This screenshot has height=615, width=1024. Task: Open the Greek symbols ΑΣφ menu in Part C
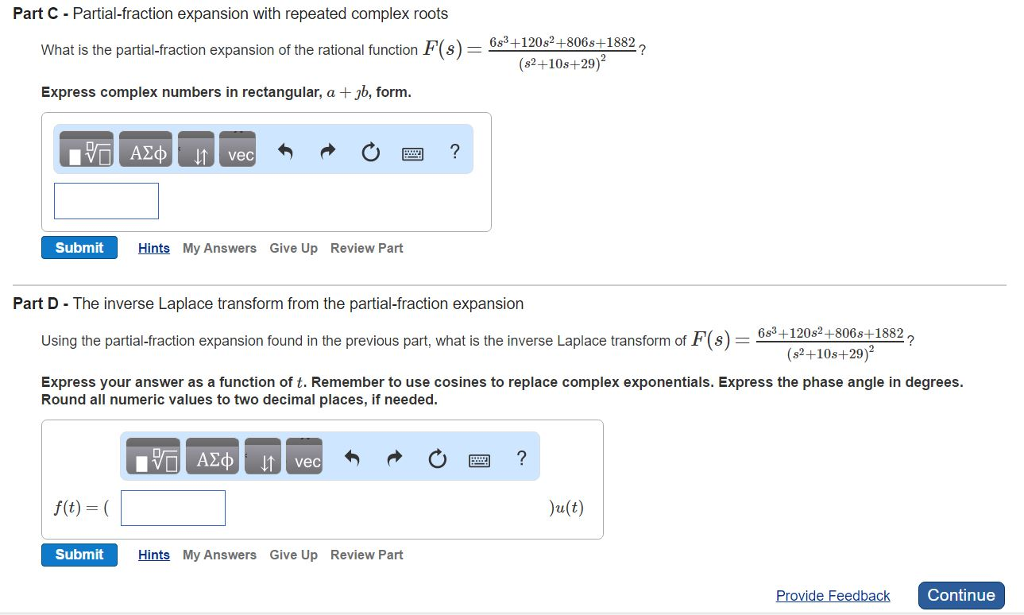[144, 151]
